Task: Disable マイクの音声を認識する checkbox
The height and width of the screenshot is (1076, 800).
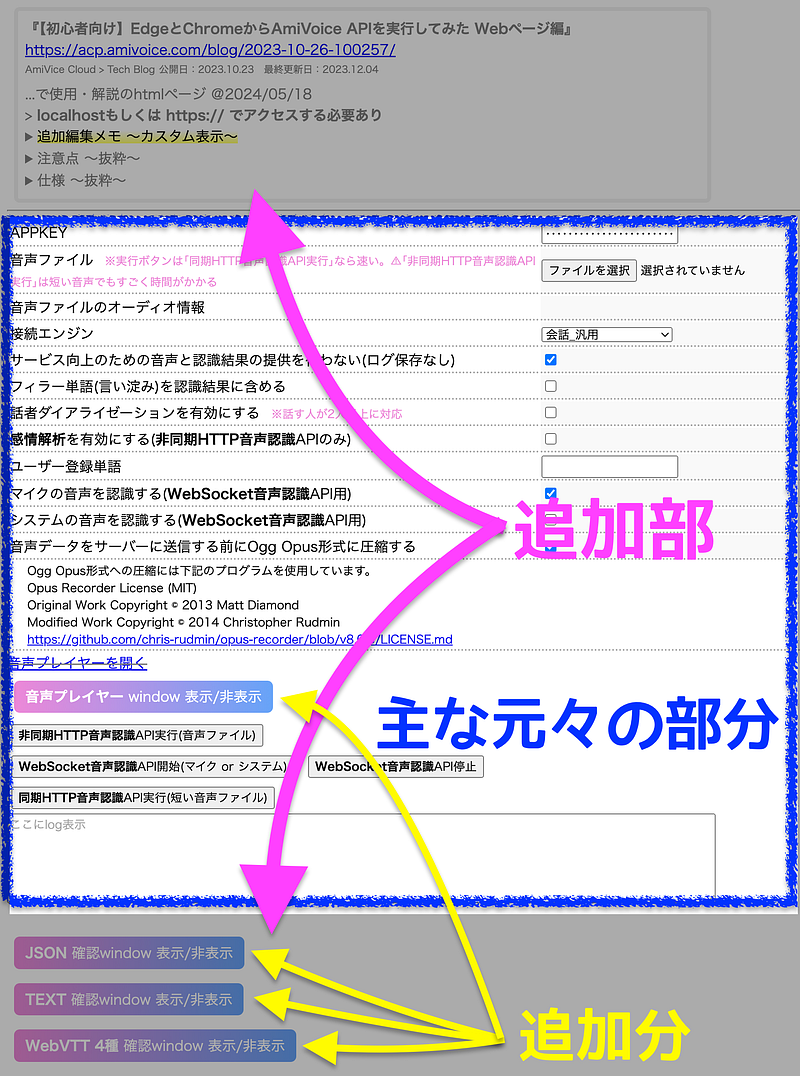Action: click(549, 492)
